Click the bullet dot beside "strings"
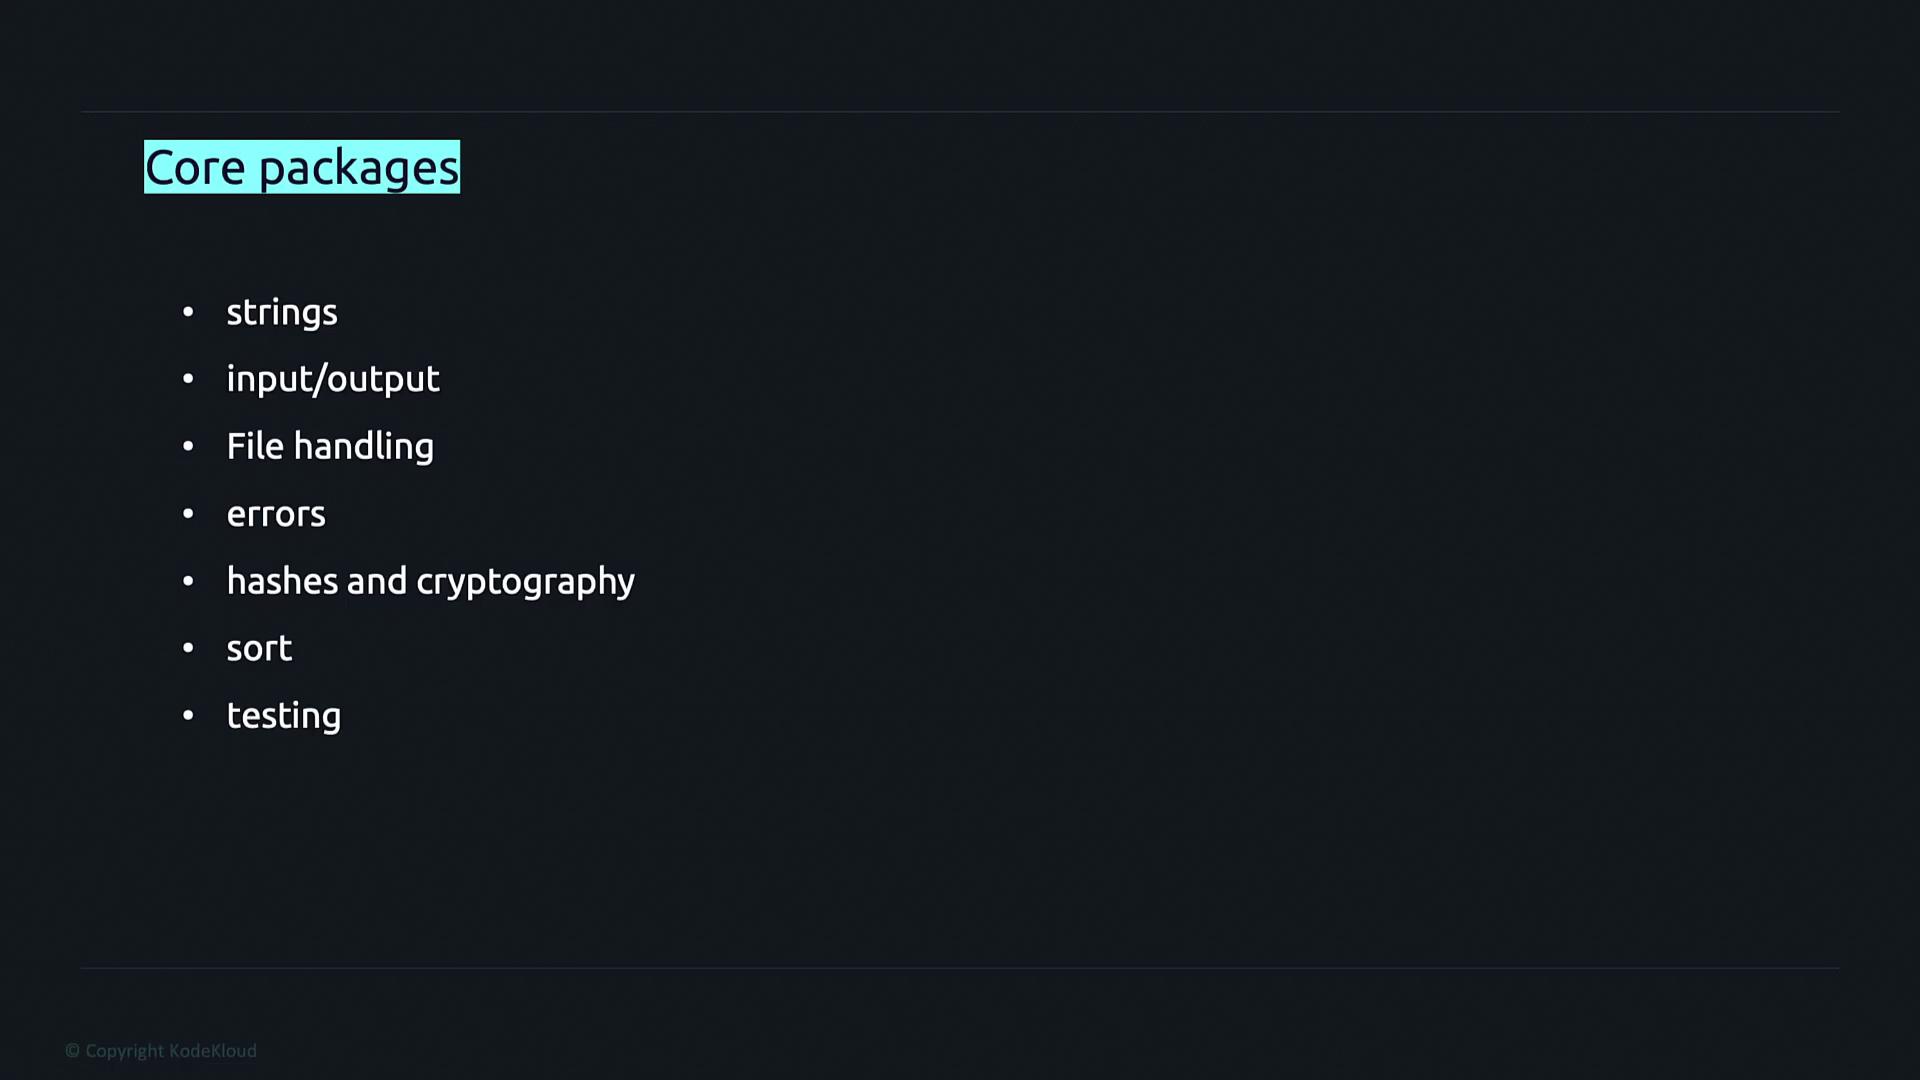Viewport: 1920px width, 1080px height. click(188, 312)
